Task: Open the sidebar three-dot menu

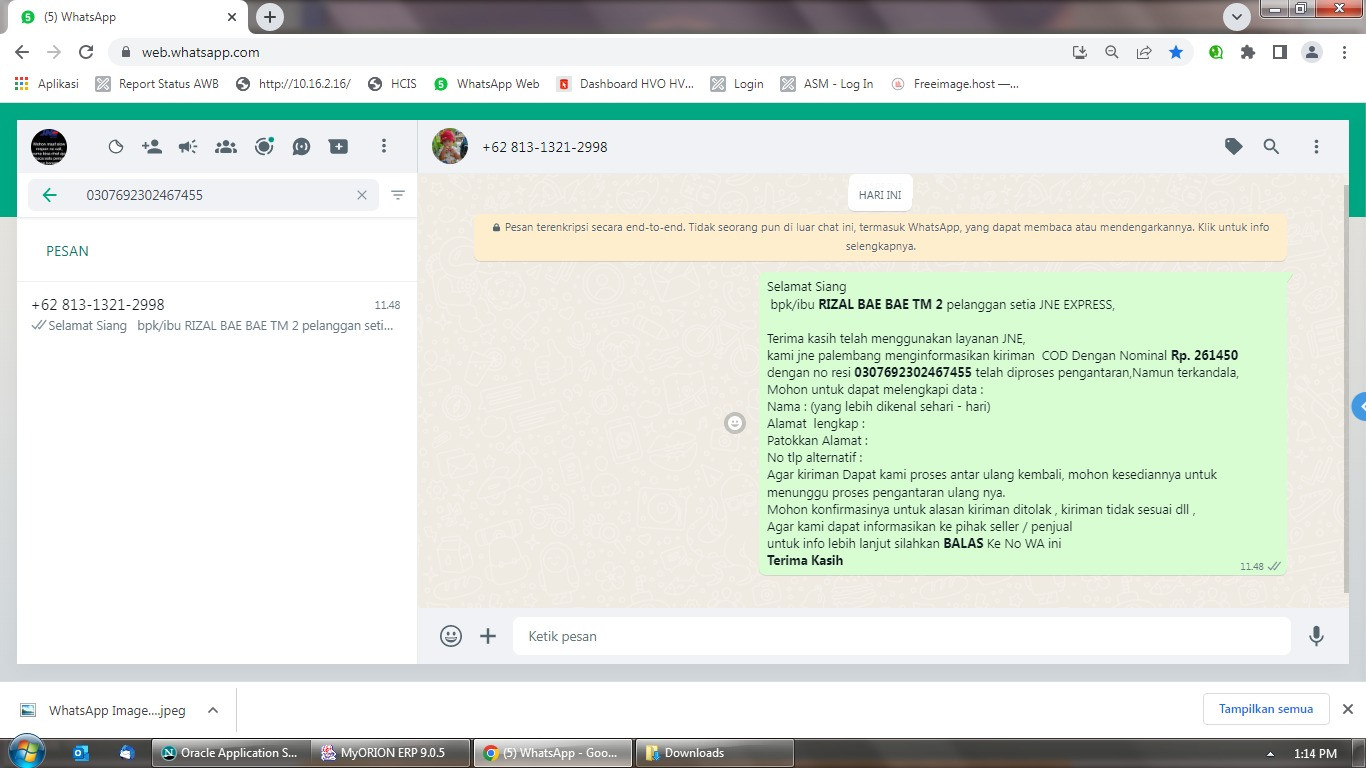Action: click(383, 147)
